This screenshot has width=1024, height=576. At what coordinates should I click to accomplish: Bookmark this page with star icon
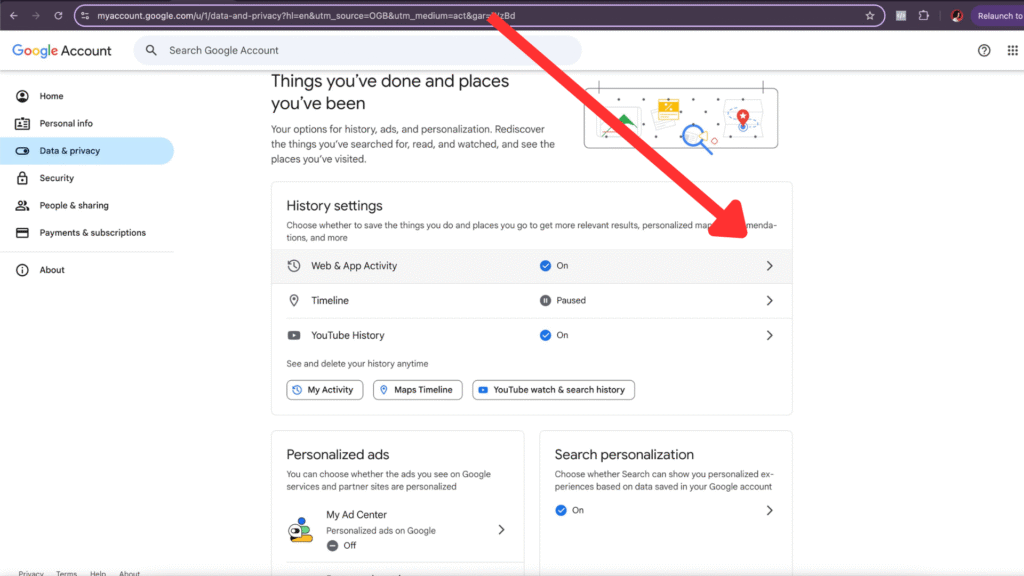870,16
